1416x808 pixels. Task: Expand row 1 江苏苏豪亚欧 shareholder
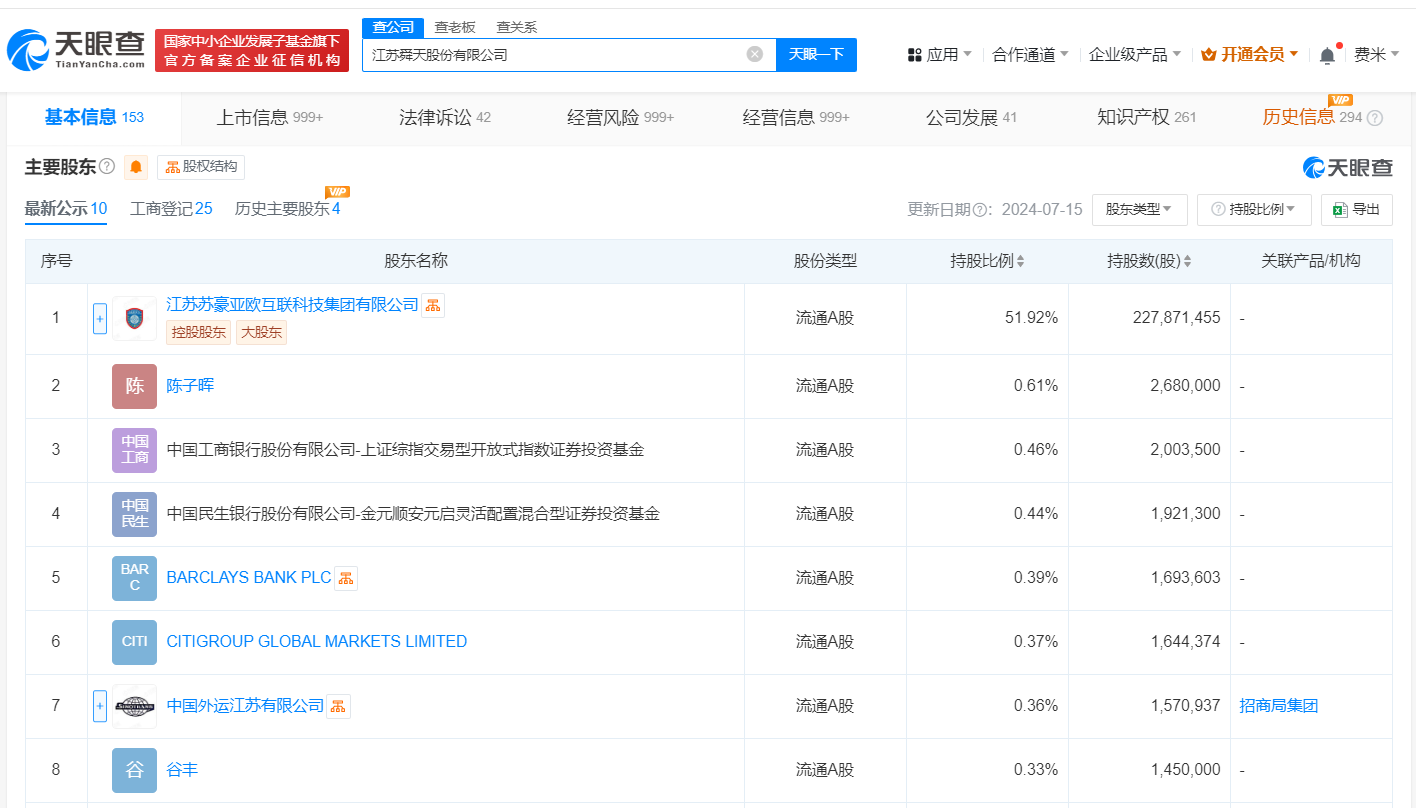coord(100,318)
